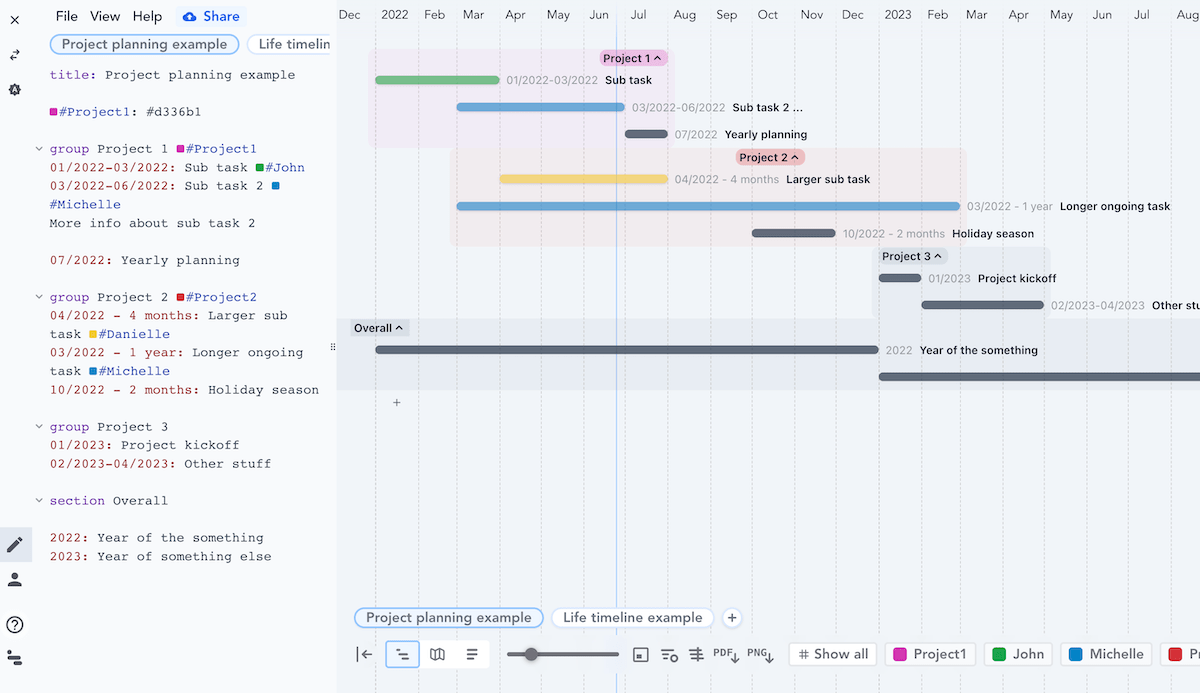The height and width of the screenshot is (693, 1200).
Task: Export the timeline as PNG
Action: click(758, 653)
